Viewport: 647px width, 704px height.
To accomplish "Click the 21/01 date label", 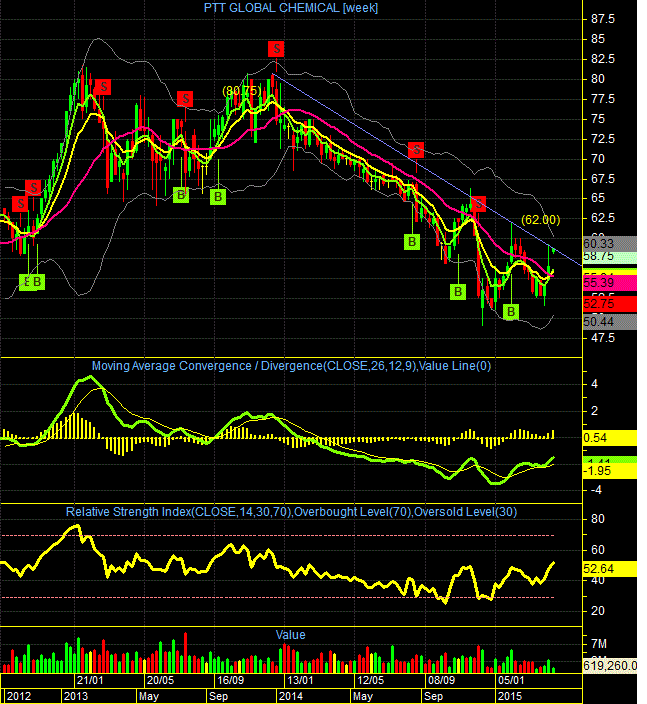I will (90, 680).
